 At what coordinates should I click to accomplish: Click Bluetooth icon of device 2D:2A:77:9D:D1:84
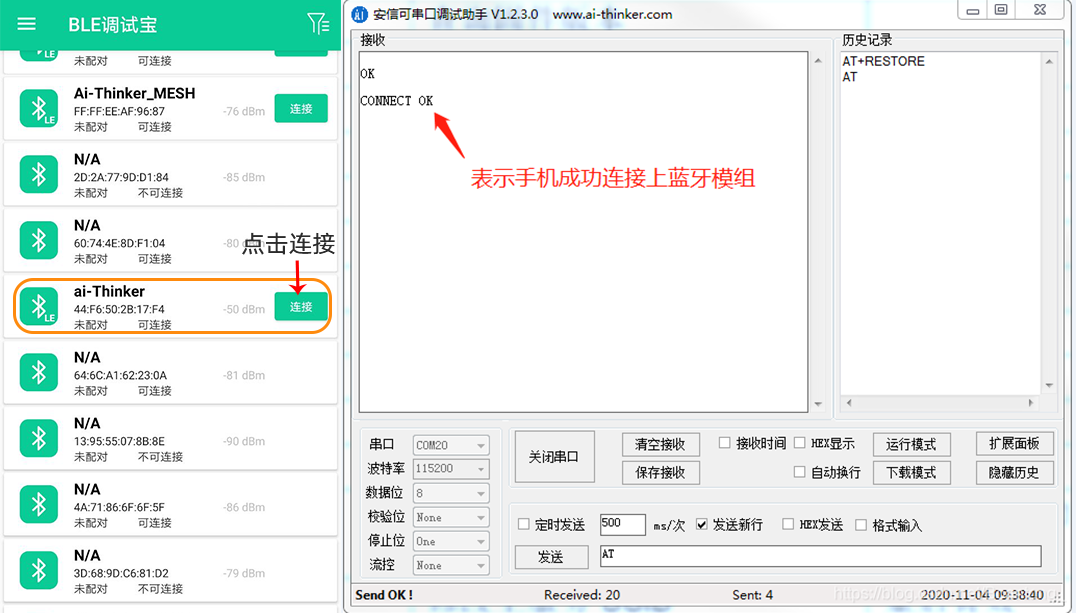(x=39, y=174)
